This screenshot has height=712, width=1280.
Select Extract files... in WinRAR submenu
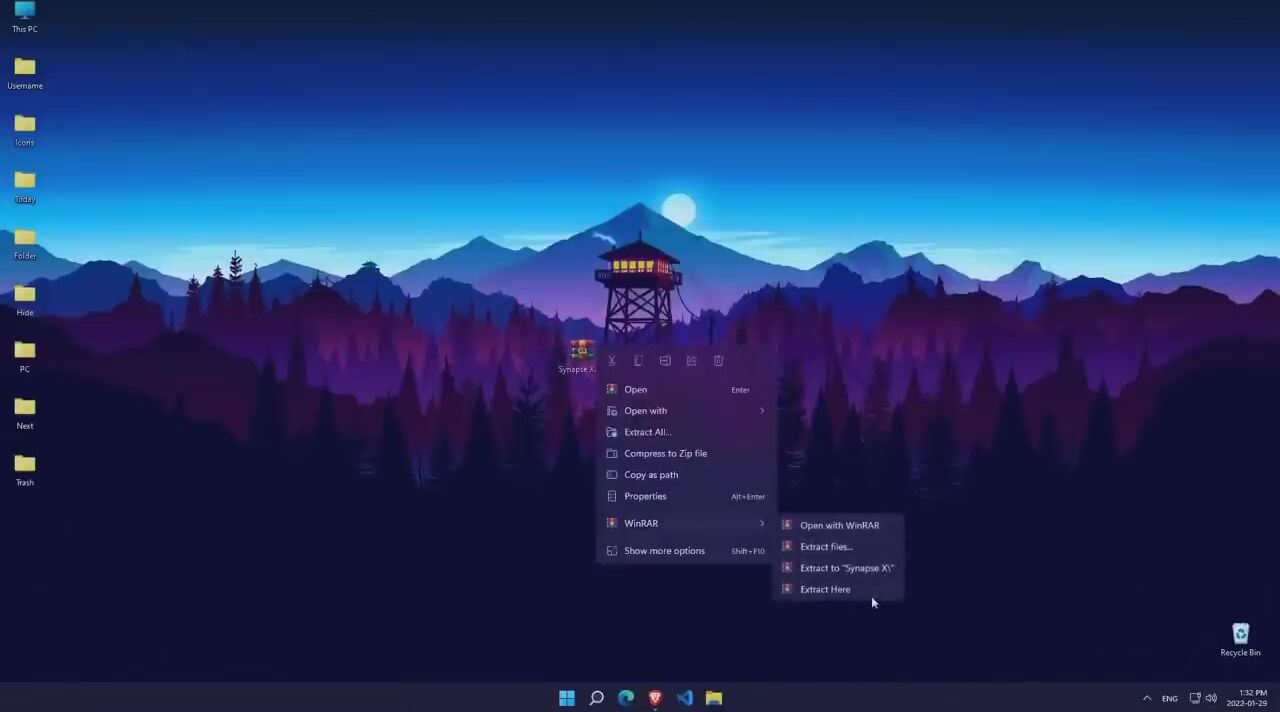point(826,547)
